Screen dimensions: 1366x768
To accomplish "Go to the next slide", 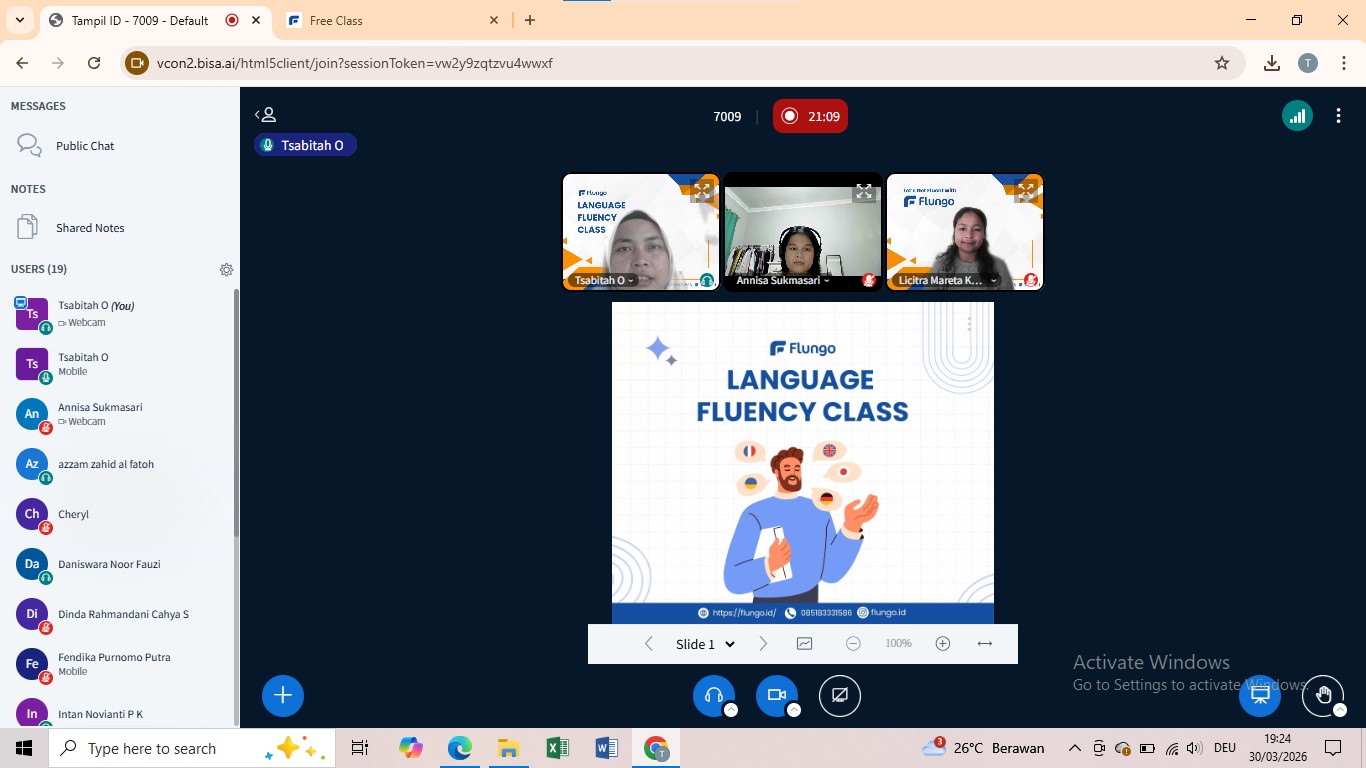I will (x=763, y=644).
